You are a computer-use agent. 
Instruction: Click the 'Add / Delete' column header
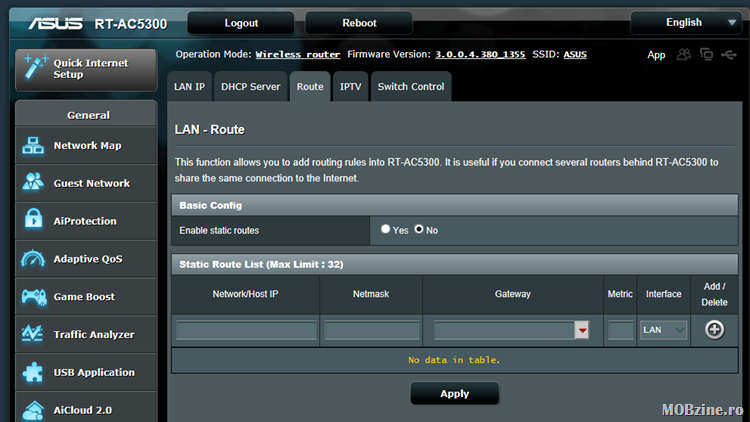714,294
